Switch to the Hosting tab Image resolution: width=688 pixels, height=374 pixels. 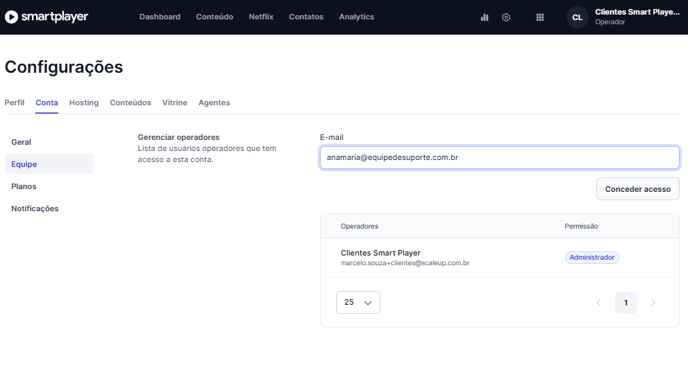point(84,103)
